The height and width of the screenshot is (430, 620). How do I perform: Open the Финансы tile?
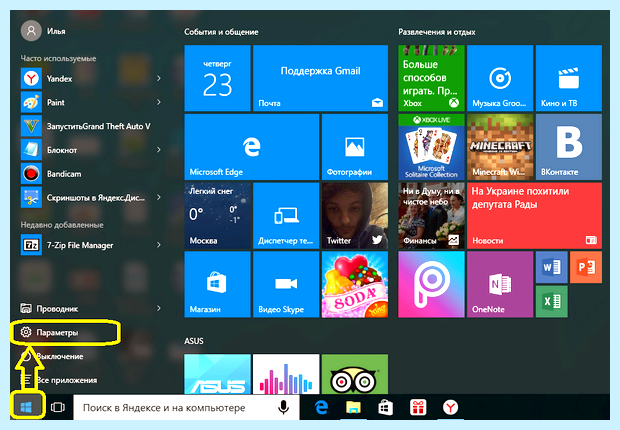pyautogui.click(x=431, y=216)
